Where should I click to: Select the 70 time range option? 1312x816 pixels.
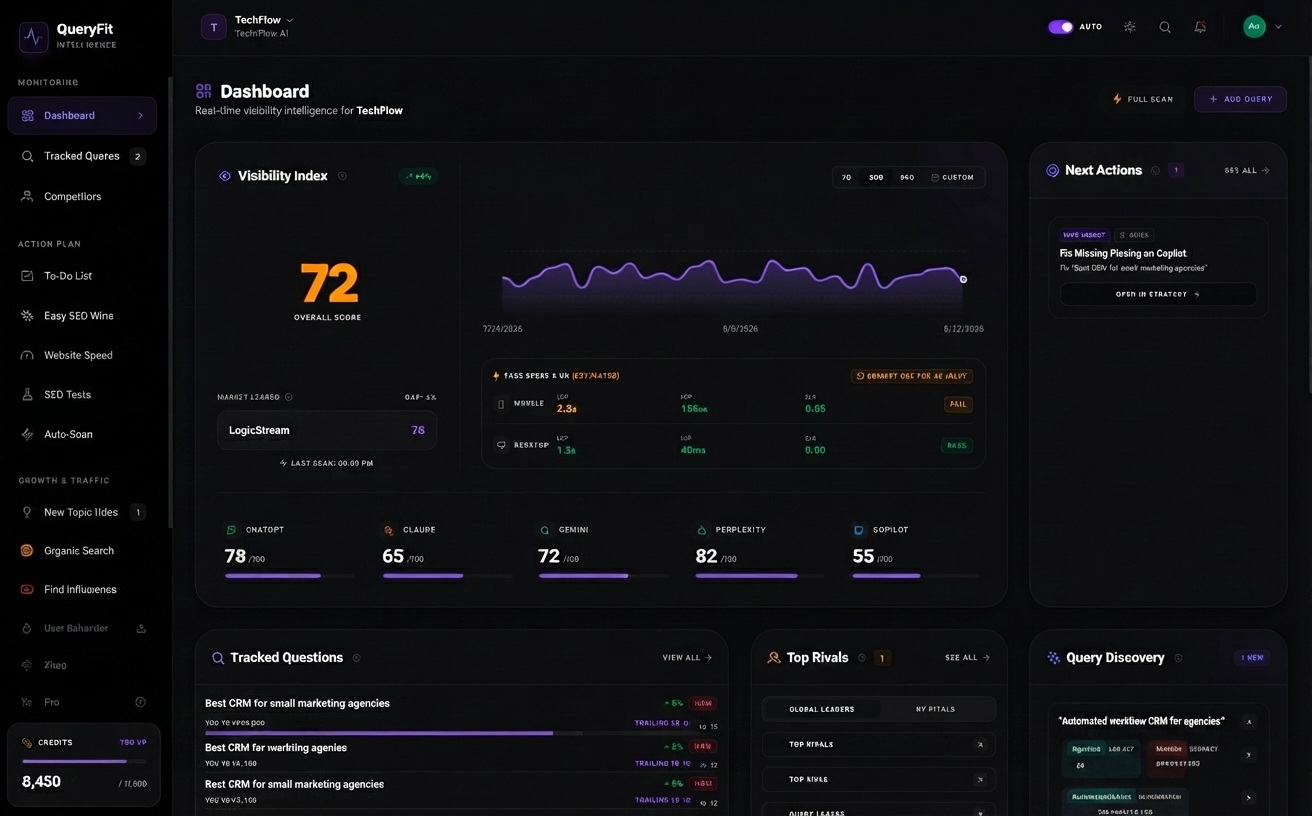click(846, 177)
